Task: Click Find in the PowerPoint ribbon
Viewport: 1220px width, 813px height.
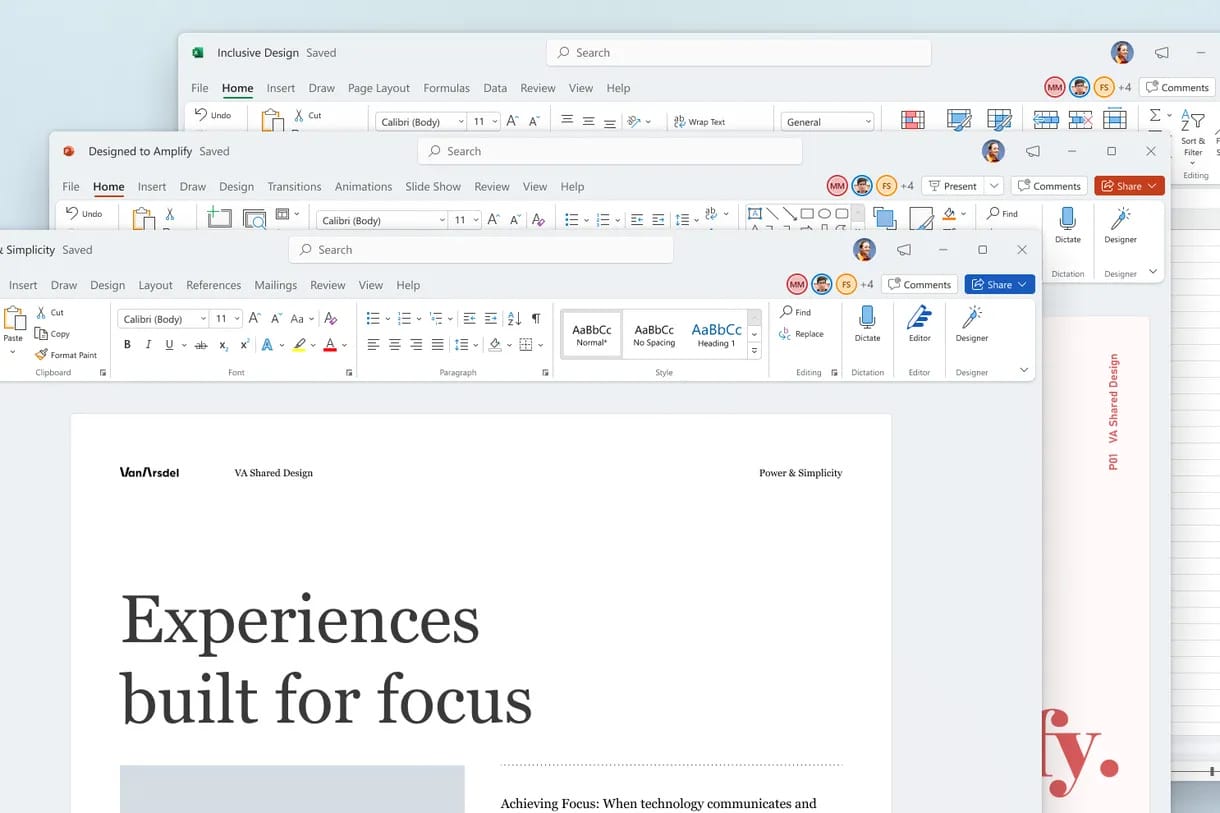Action: [x=1004, y=213]
